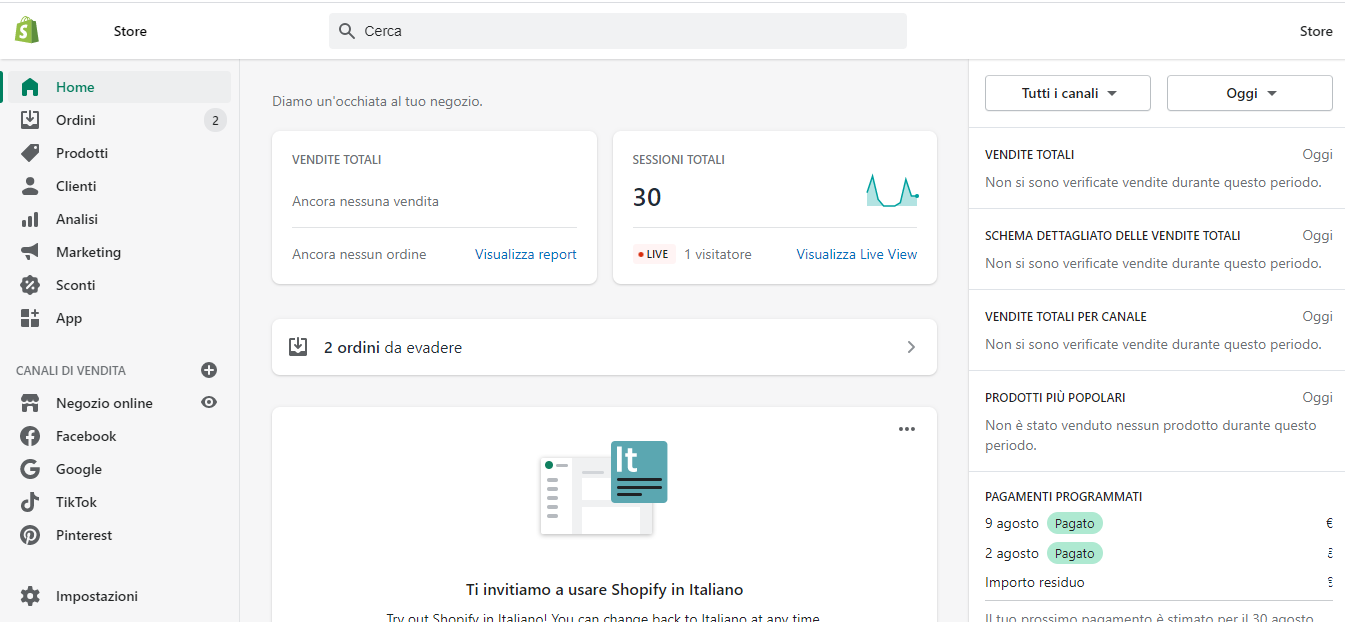
Task: Click Visualizza Live View link
Action: point(856,254)
